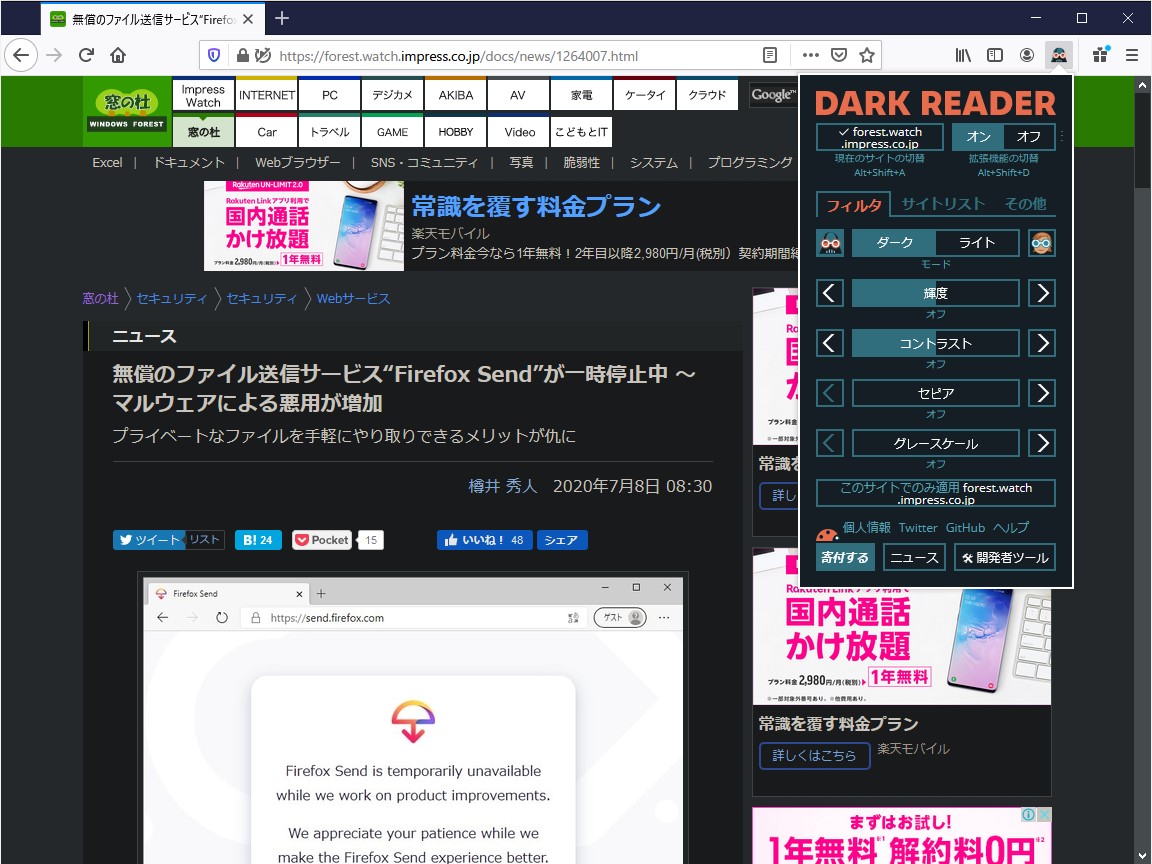
Task: Click the Dark Reader extension icon in the toolbar
Action: (1059, 55)
